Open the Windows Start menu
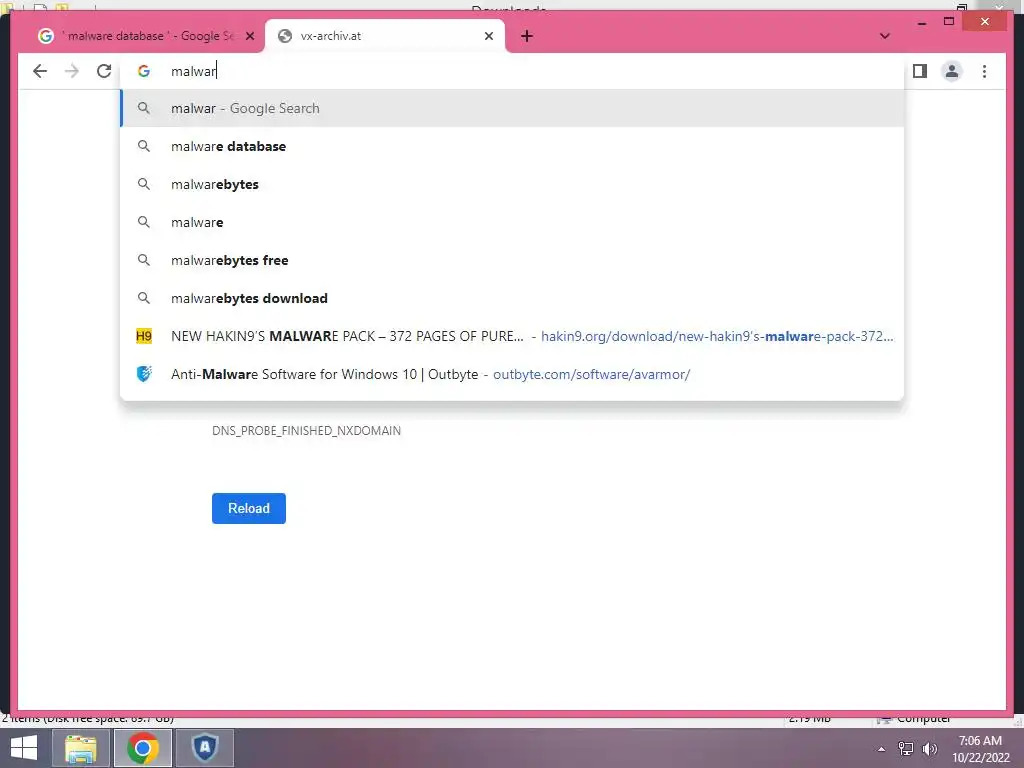 tap(24, 748)
